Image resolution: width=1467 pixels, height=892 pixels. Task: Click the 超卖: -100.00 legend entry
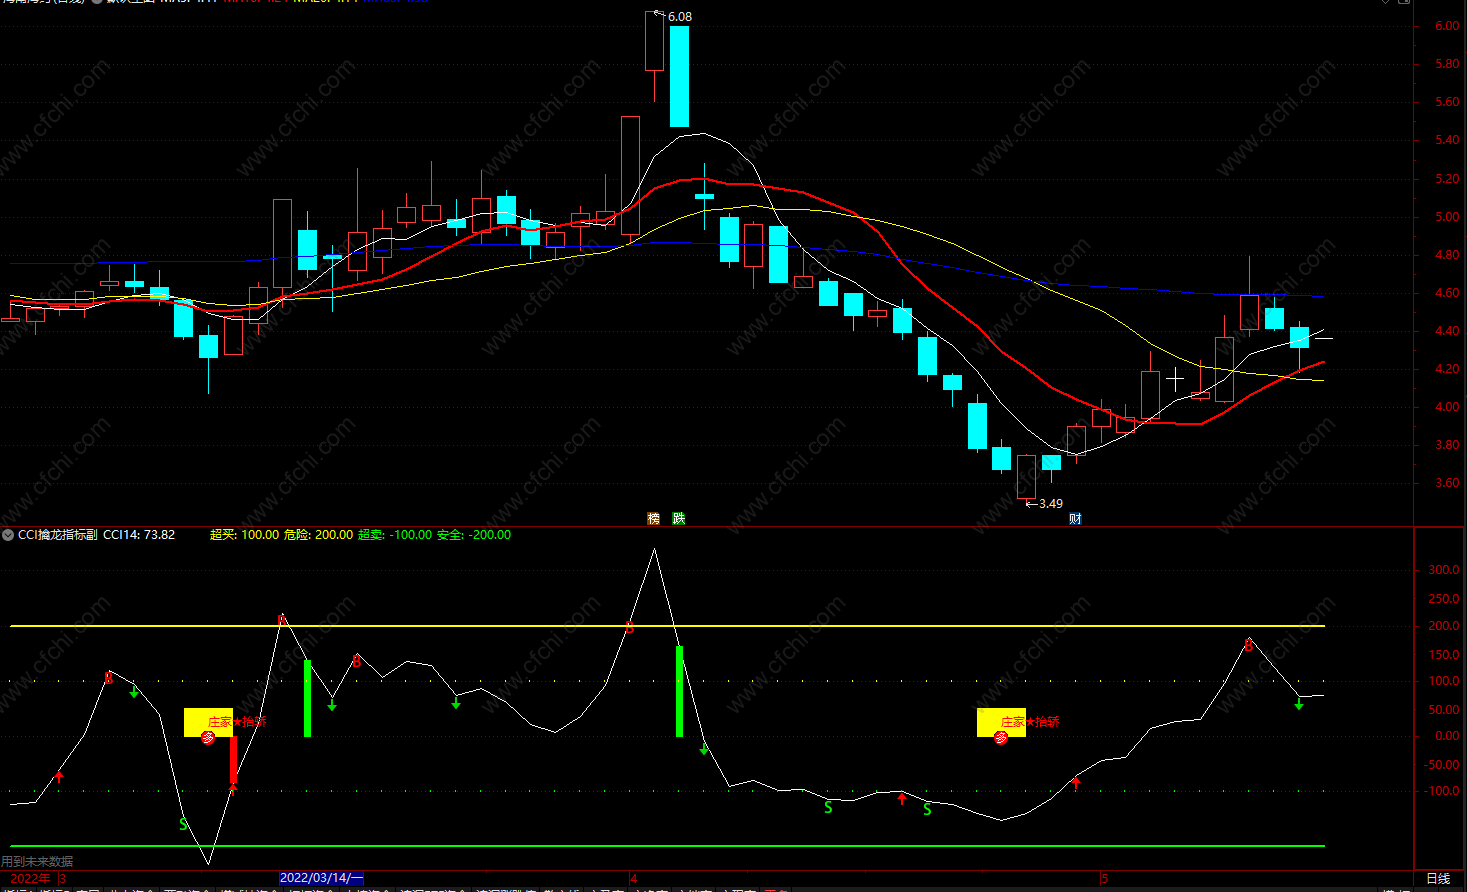[395, 535]
